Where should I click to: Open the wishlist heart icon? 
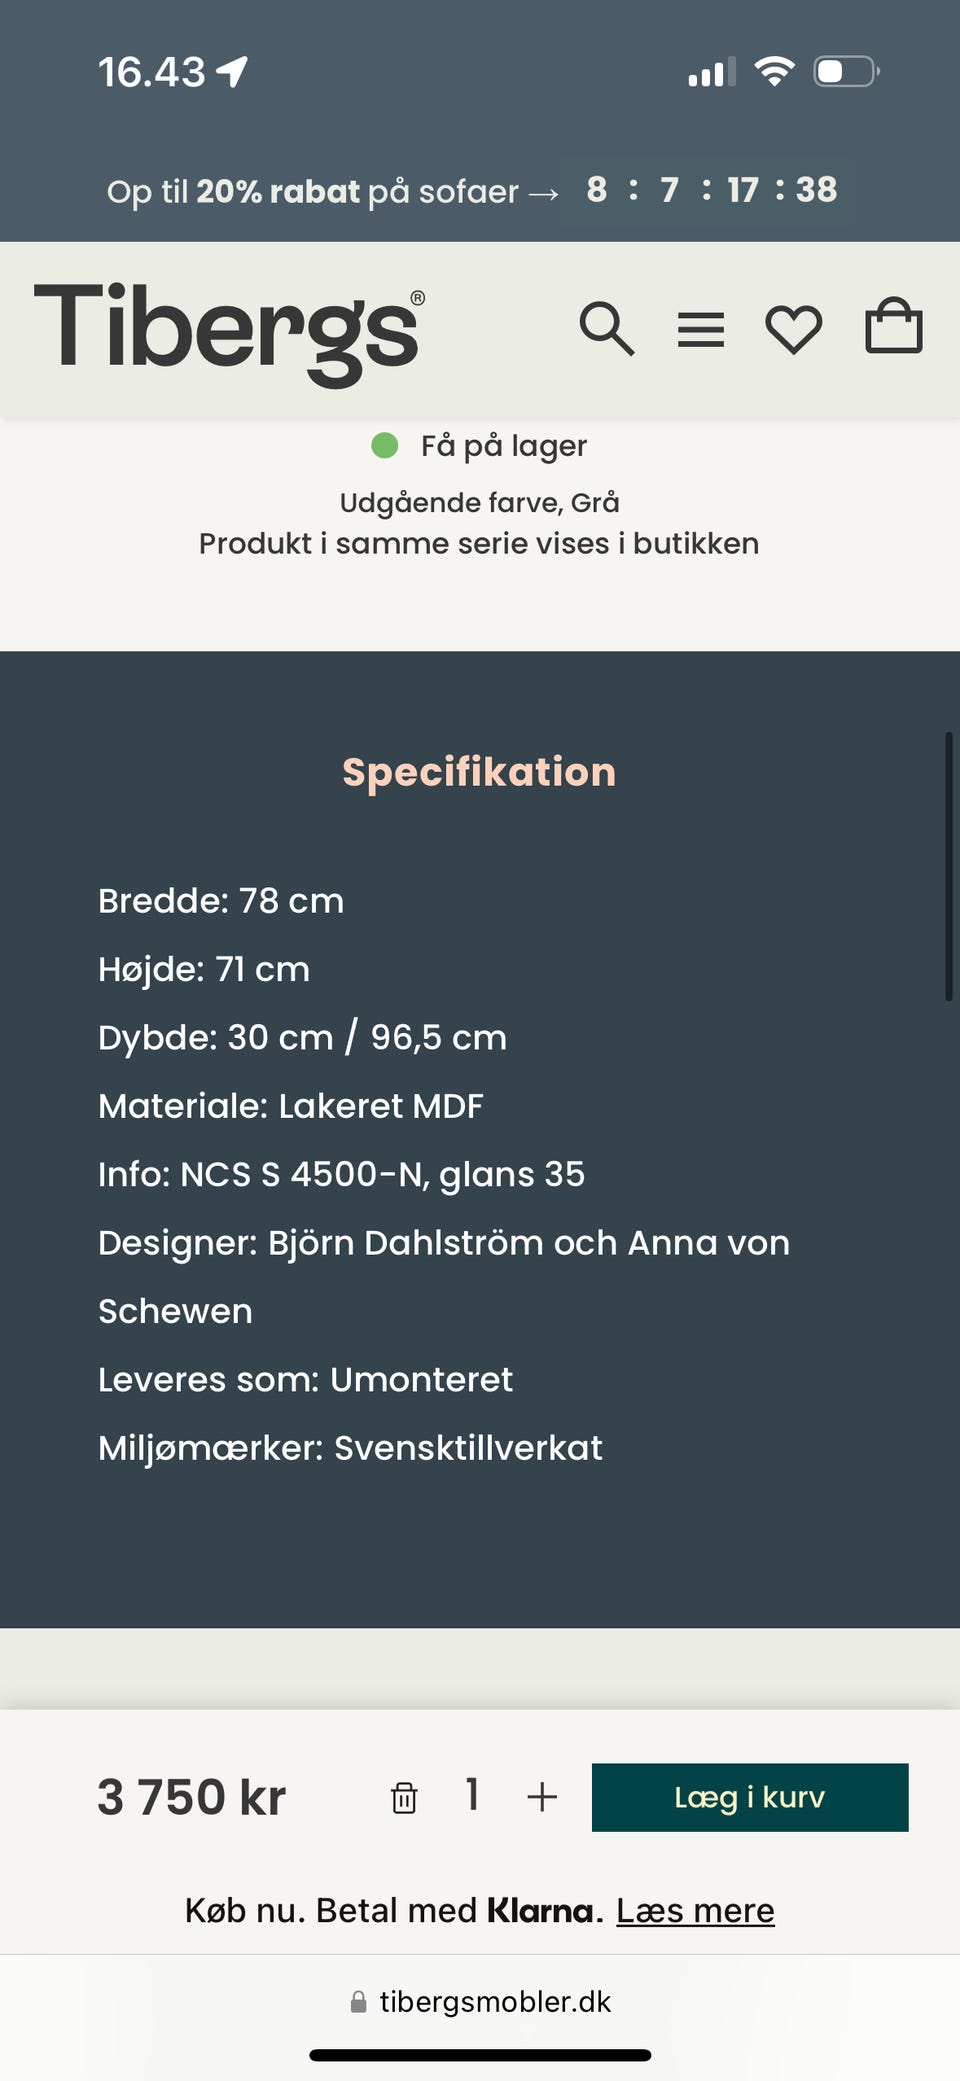[793, 329]
